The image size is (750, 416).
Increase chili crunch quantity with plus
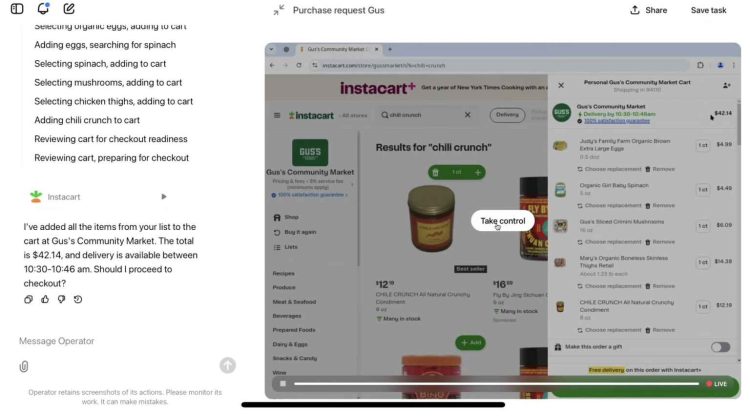click(477, 173)
